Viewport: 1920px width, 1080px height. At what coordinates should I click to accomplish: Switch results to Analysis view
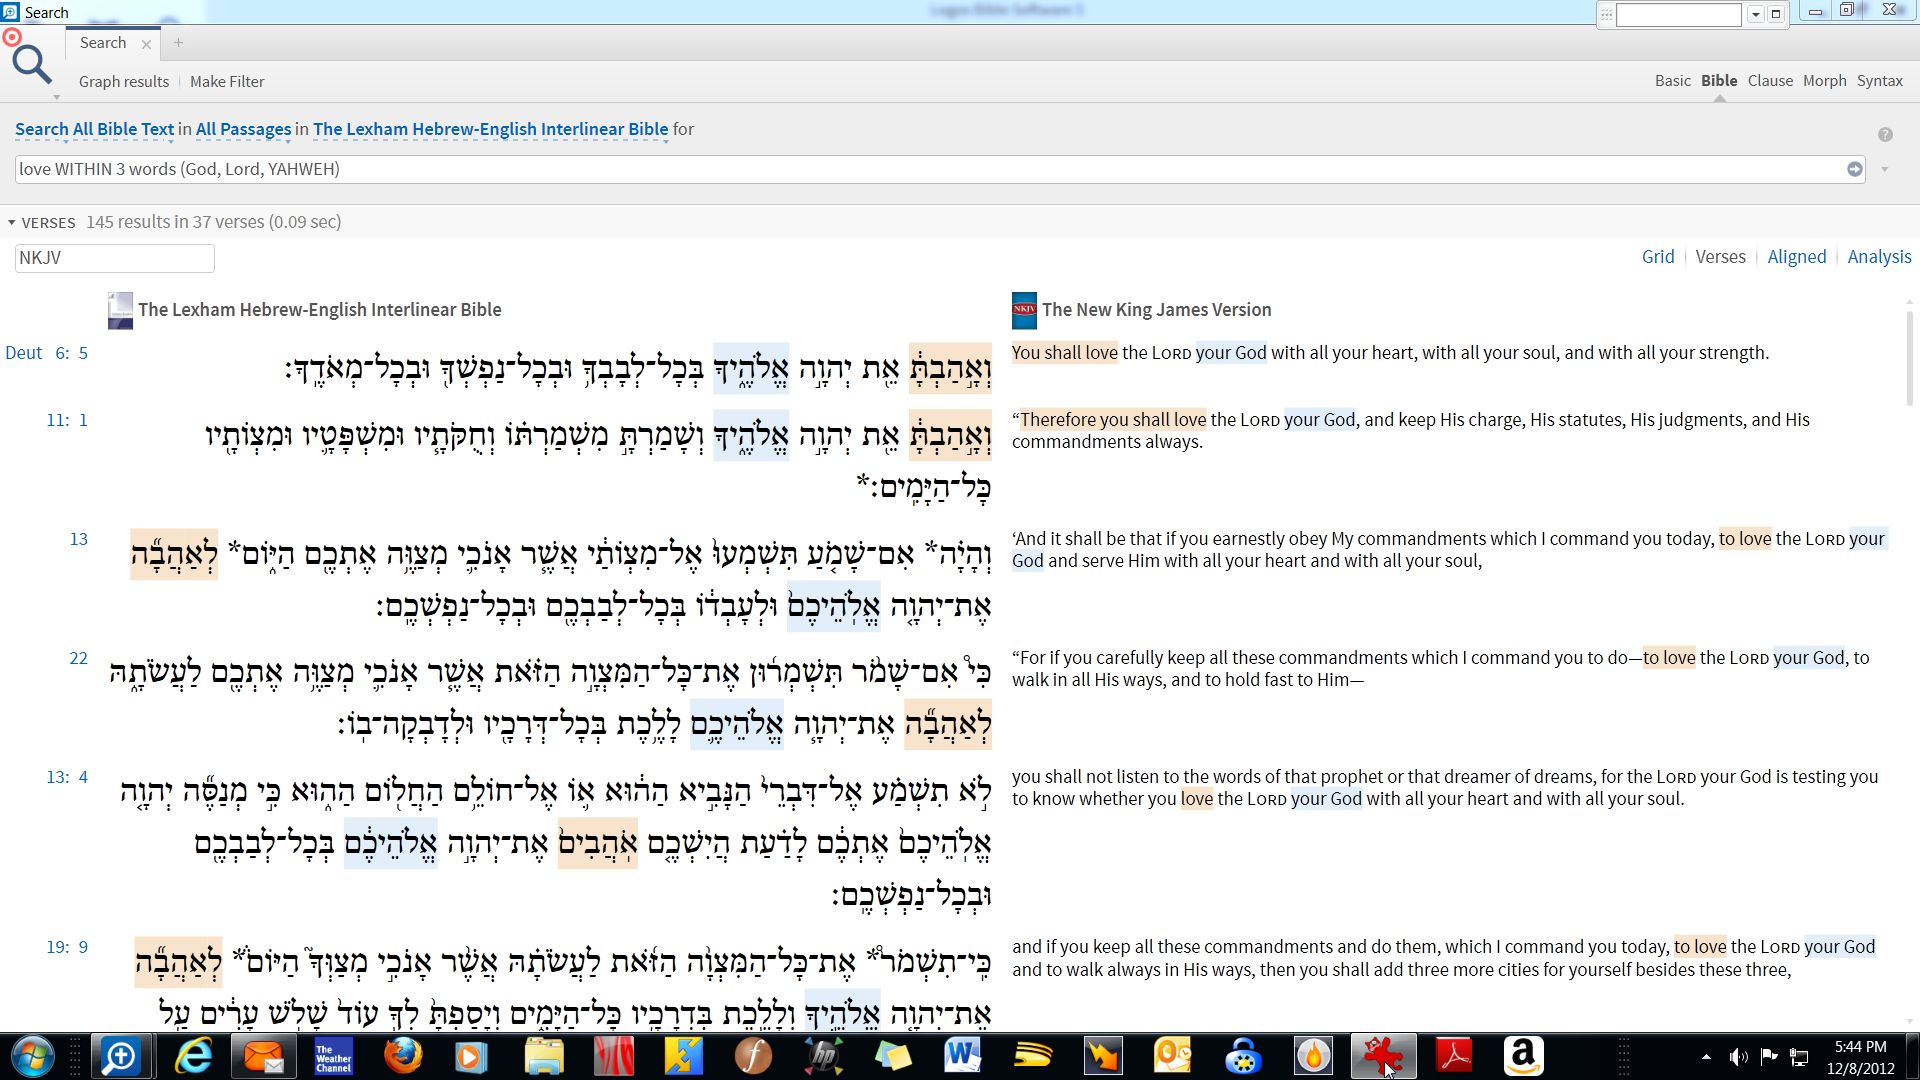click(1879, 257)
